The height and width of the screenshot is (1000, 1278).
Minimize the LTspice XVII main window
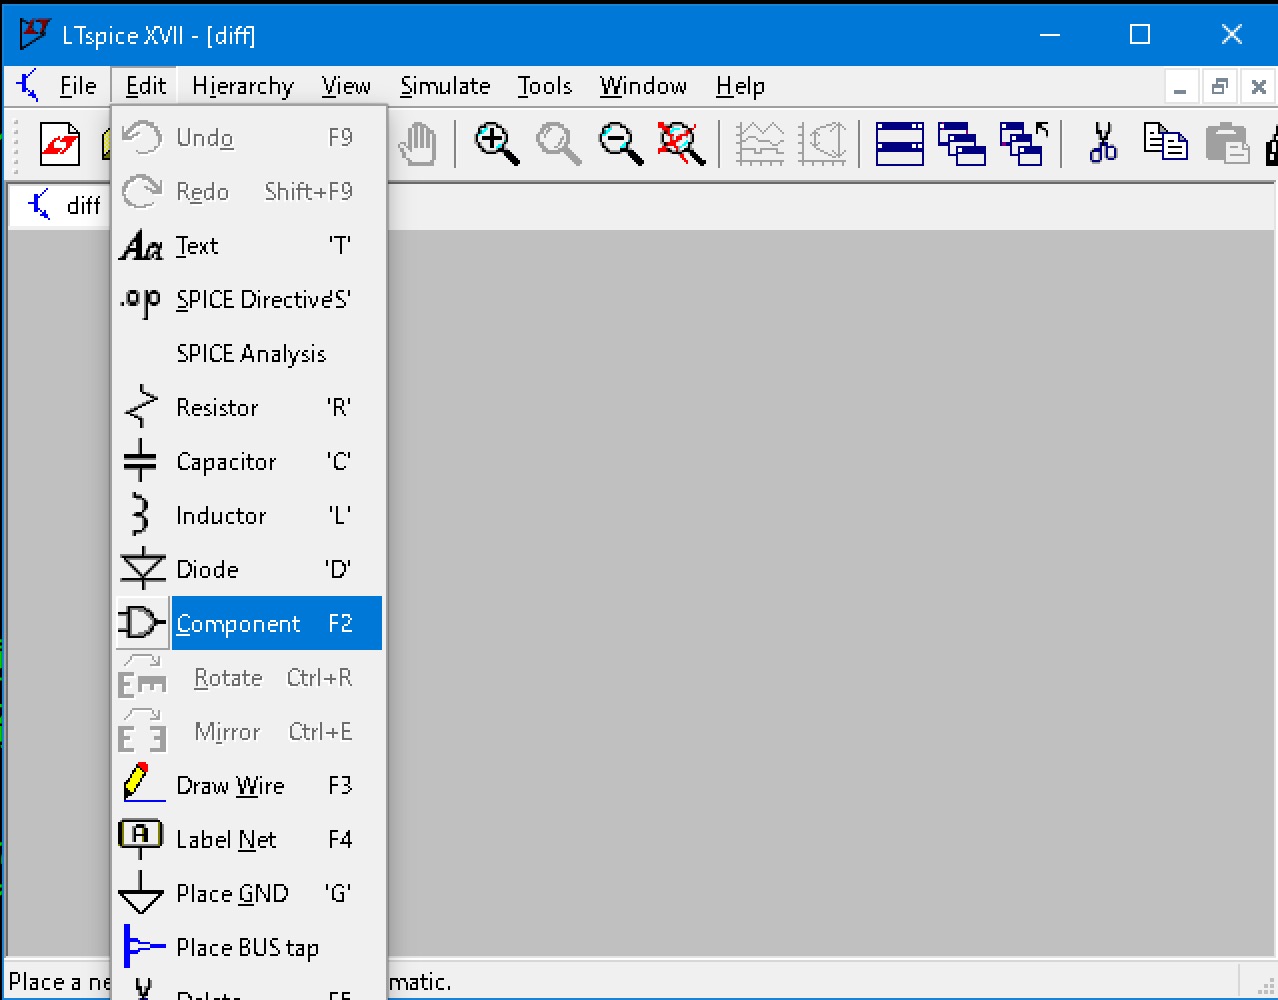1050,35
